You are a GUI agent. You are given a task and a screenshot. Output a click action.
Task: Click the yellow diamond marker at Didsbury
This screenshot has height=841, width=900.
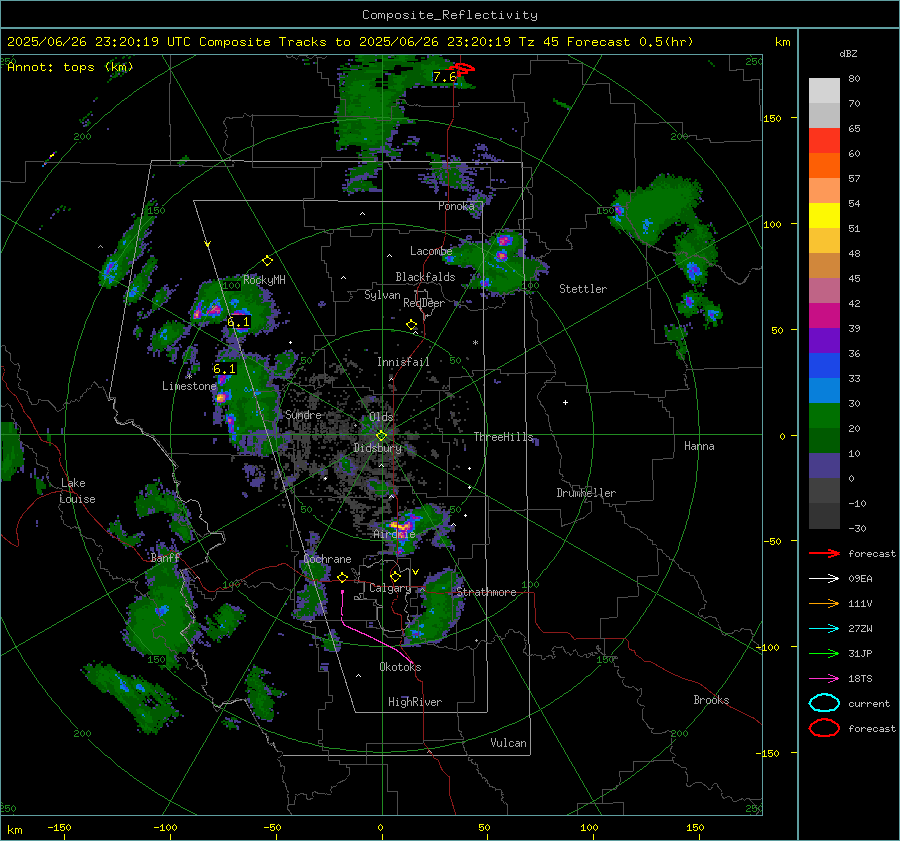pyautogui.click(x=381, y=436)
